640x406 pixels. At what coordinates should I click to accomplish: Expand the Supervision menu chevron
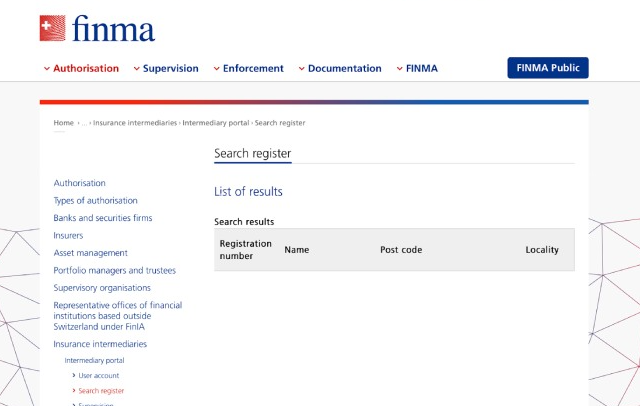(x=137, y=69)
